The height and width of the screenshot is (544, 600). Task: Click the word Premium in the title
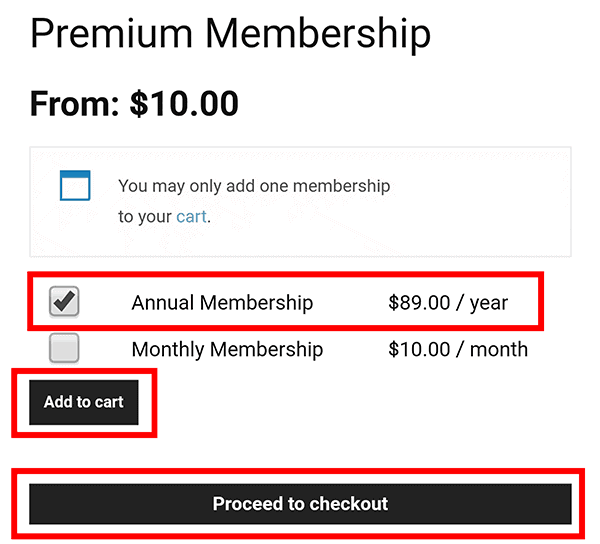[x=111, y=34]
